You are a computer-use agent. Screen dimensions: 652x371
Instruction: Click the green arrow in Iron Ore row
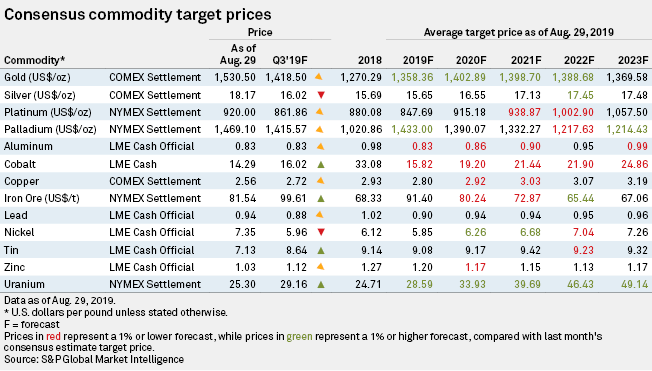click(321, 198)
